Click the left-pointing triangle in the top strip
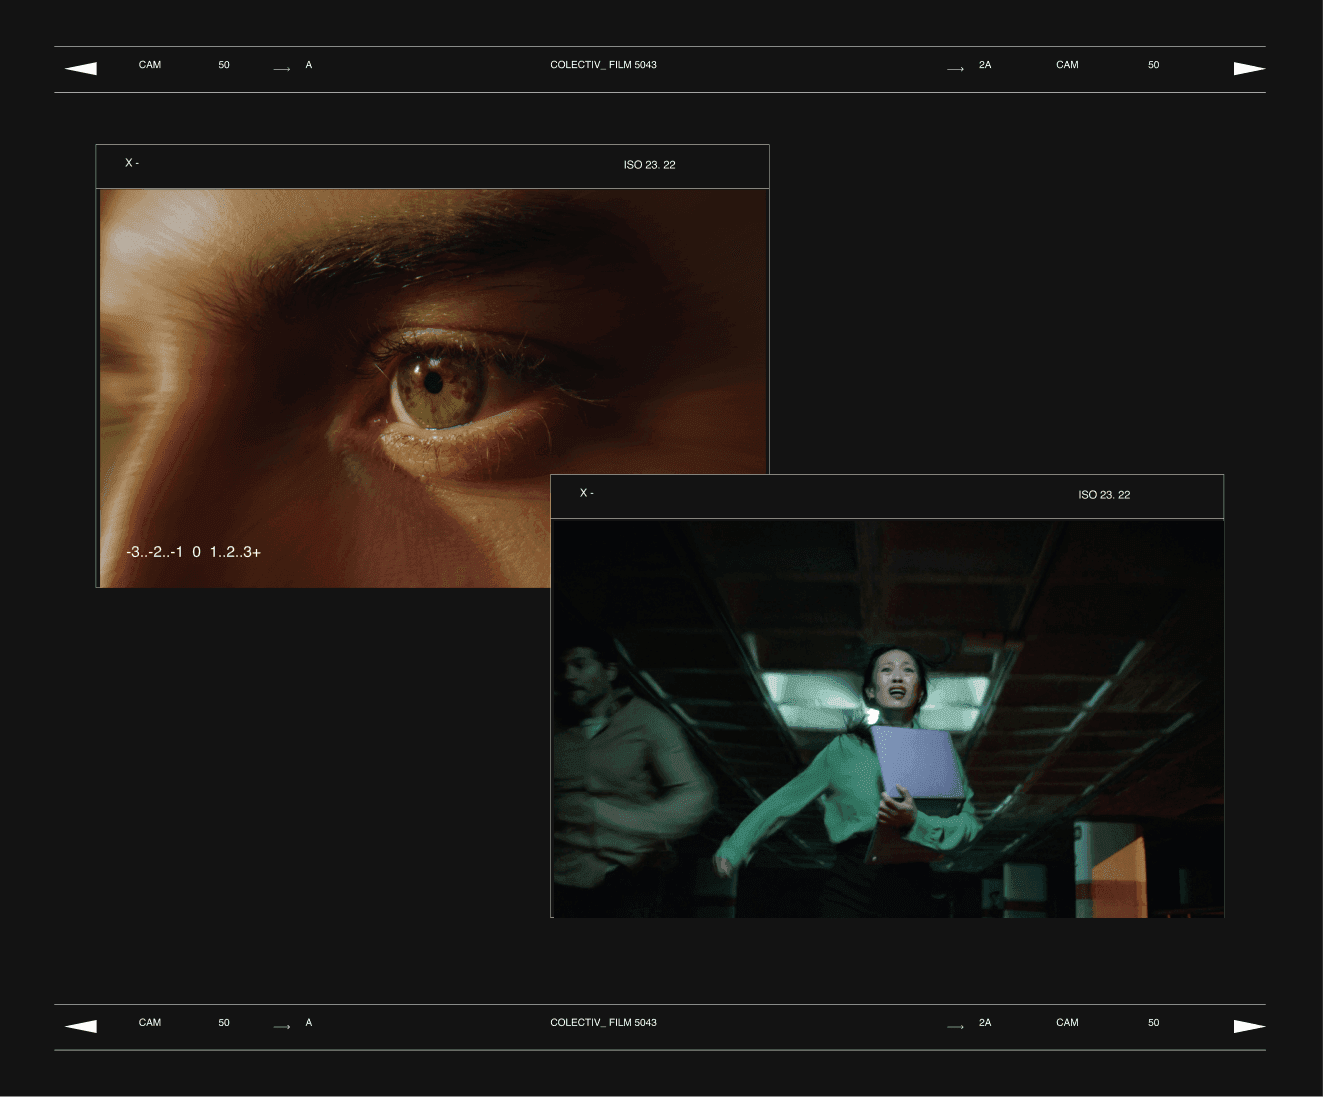This screenshot has height=1097, width=1323. 81,69
